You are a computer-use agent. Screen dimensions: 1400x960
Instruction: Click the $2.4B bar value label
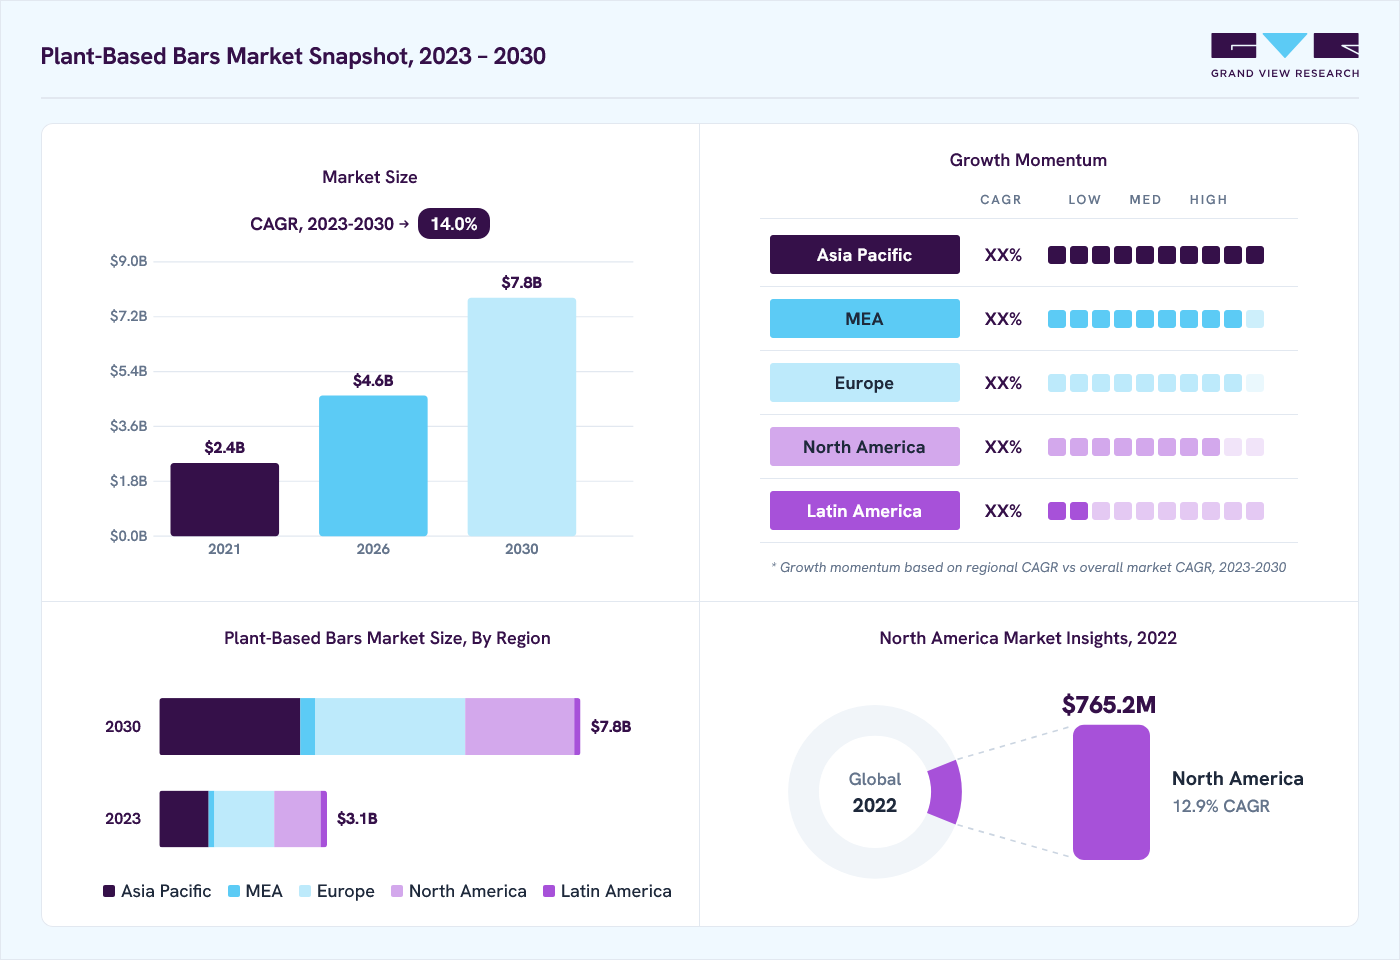225,448
